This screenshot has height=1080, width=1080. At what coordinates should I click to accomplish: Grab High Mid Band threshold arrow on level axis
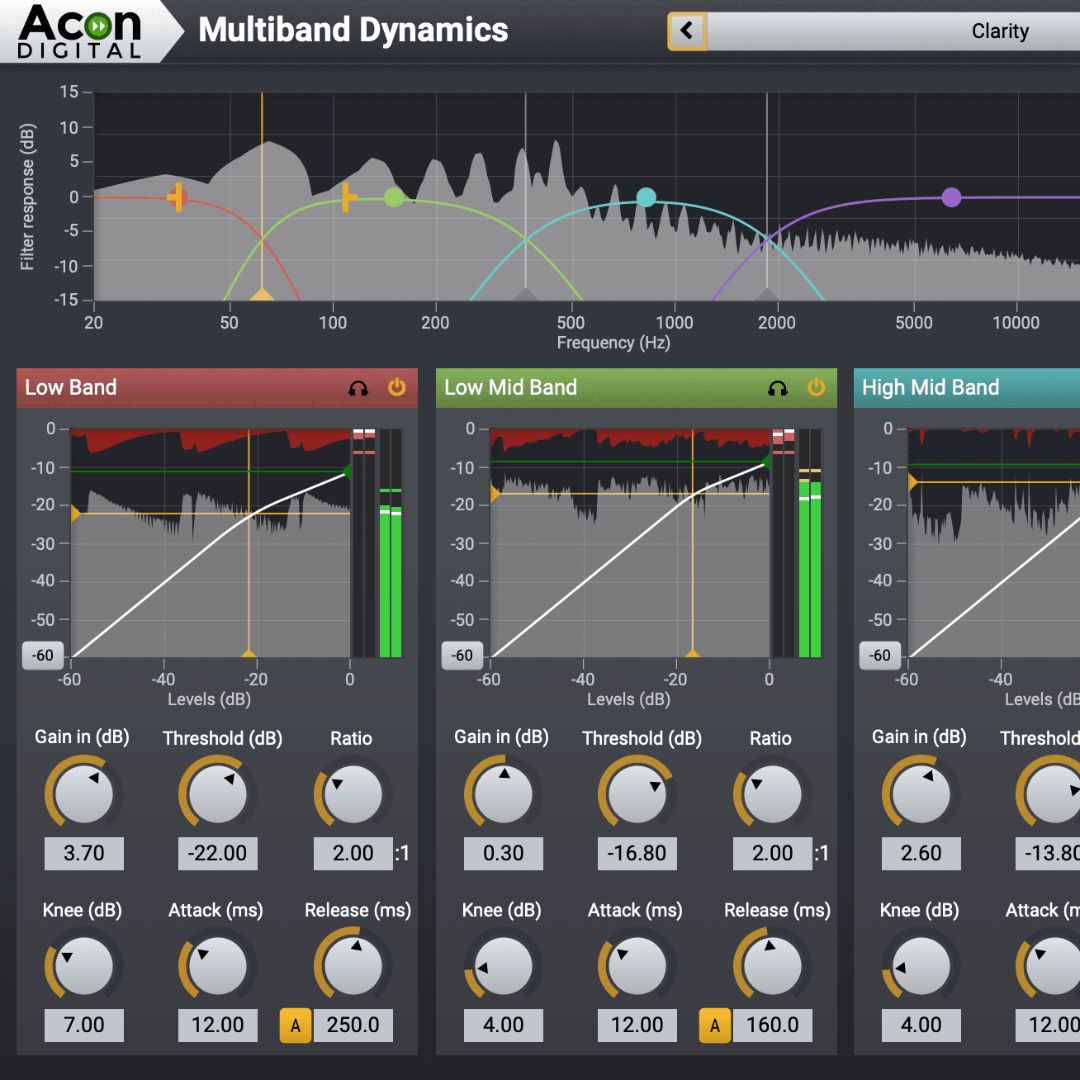point(912,482)
